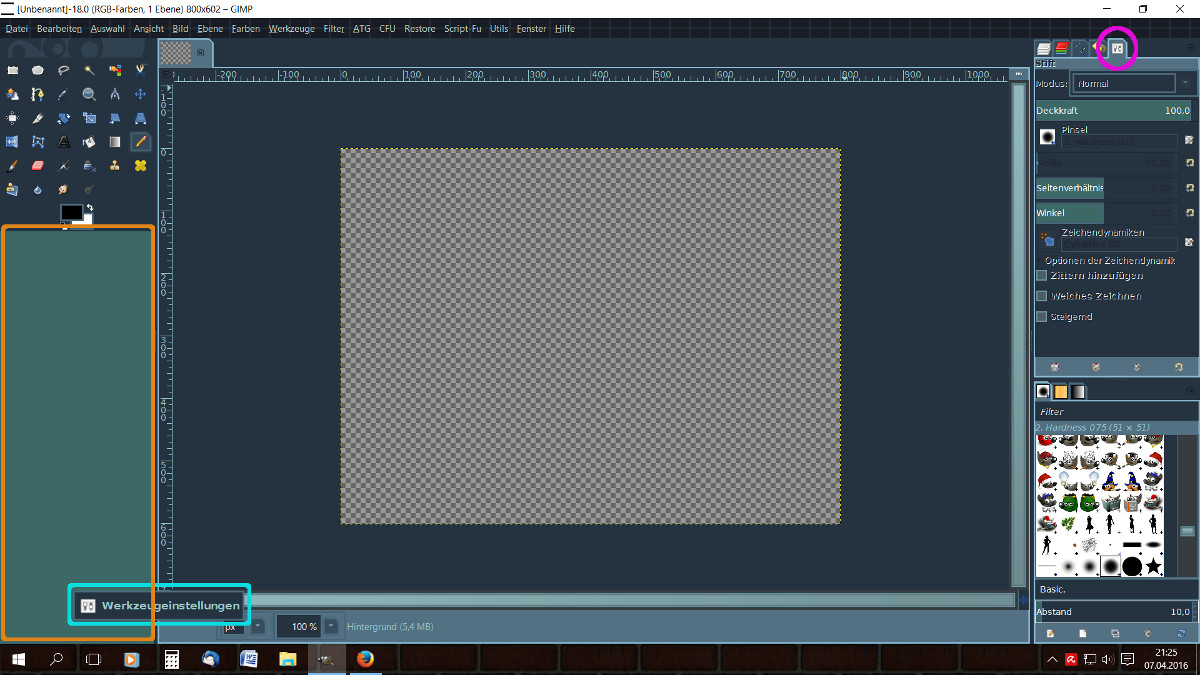Select the Heal tool
The width and height of the screenshot is (1200, 675).
(140, 166)
